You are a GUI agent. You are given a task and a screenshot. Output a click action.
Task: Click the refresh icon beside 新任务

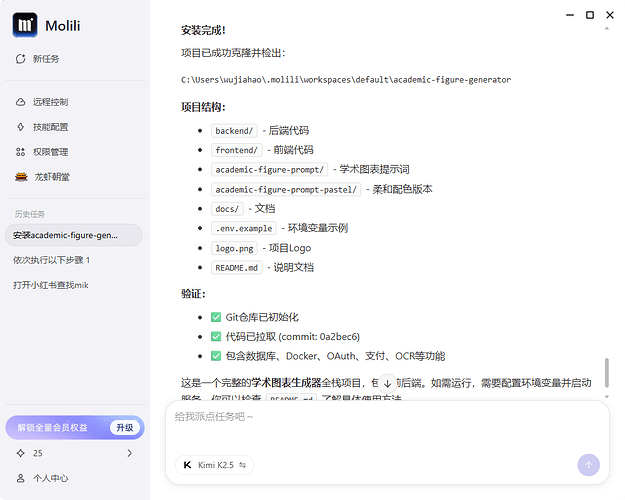(21, 59)
